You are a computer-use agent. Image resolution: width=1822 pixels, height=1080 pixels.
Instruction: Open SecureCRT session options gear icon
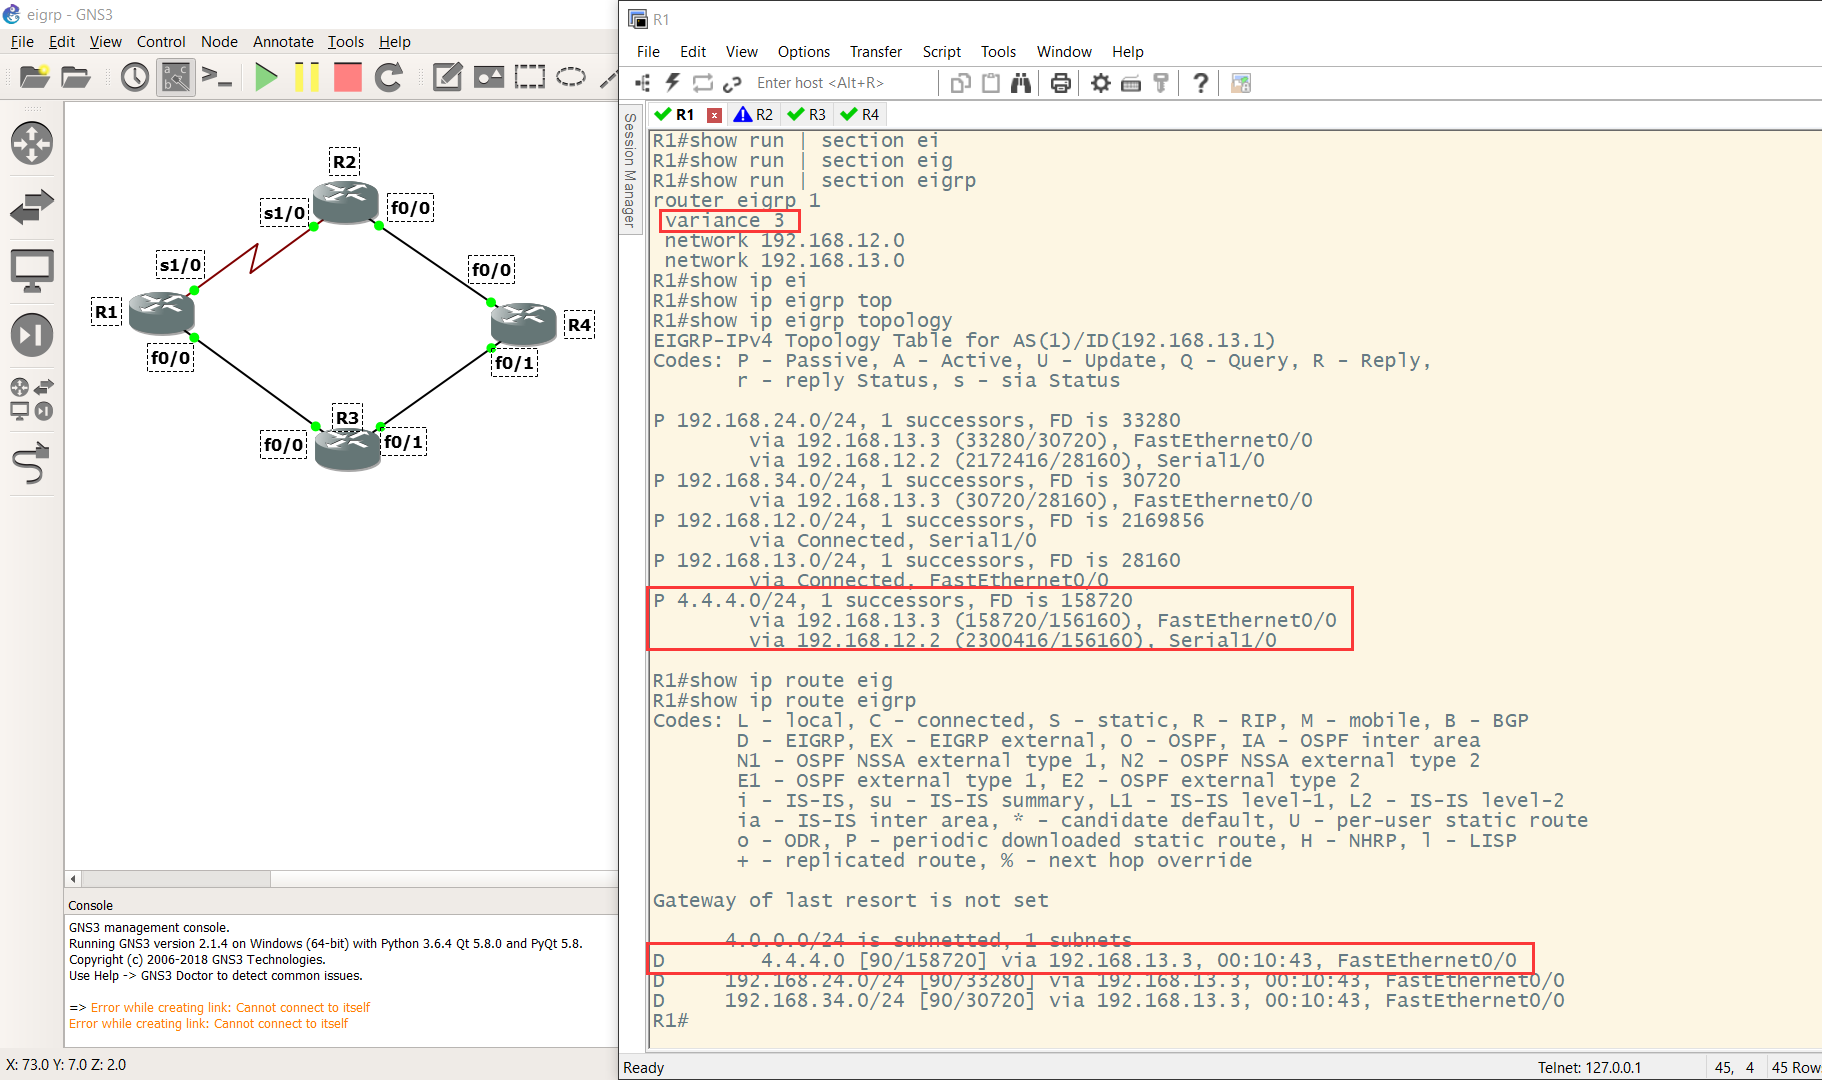click(1101, 83)
